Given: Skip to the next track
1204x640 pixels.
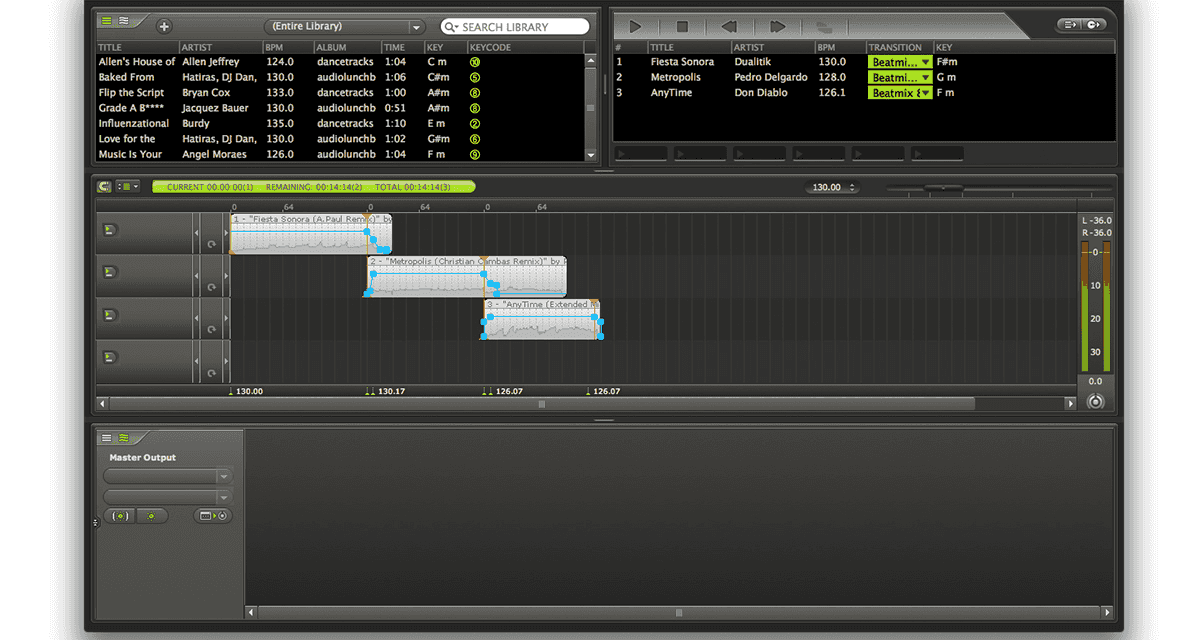Looking at the screenshot, I should tap(777, 27).
